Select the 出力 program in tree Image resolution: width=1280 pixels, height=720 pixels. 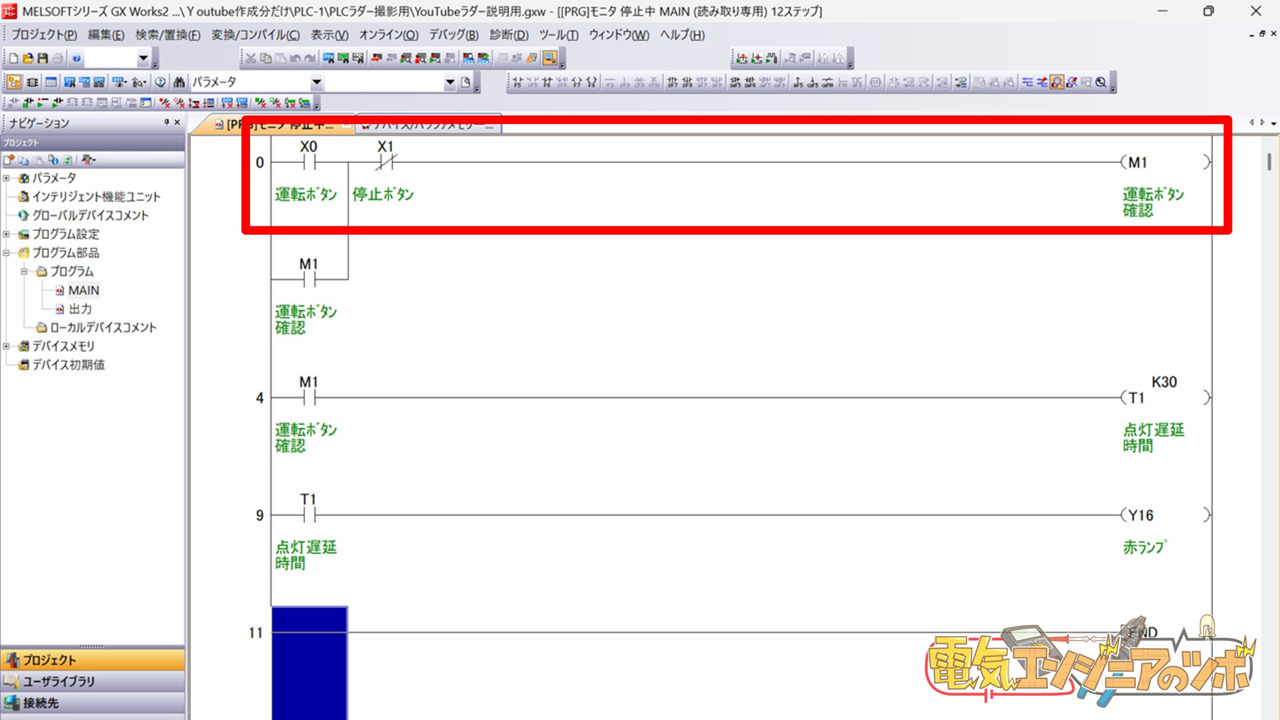point(79,309)
